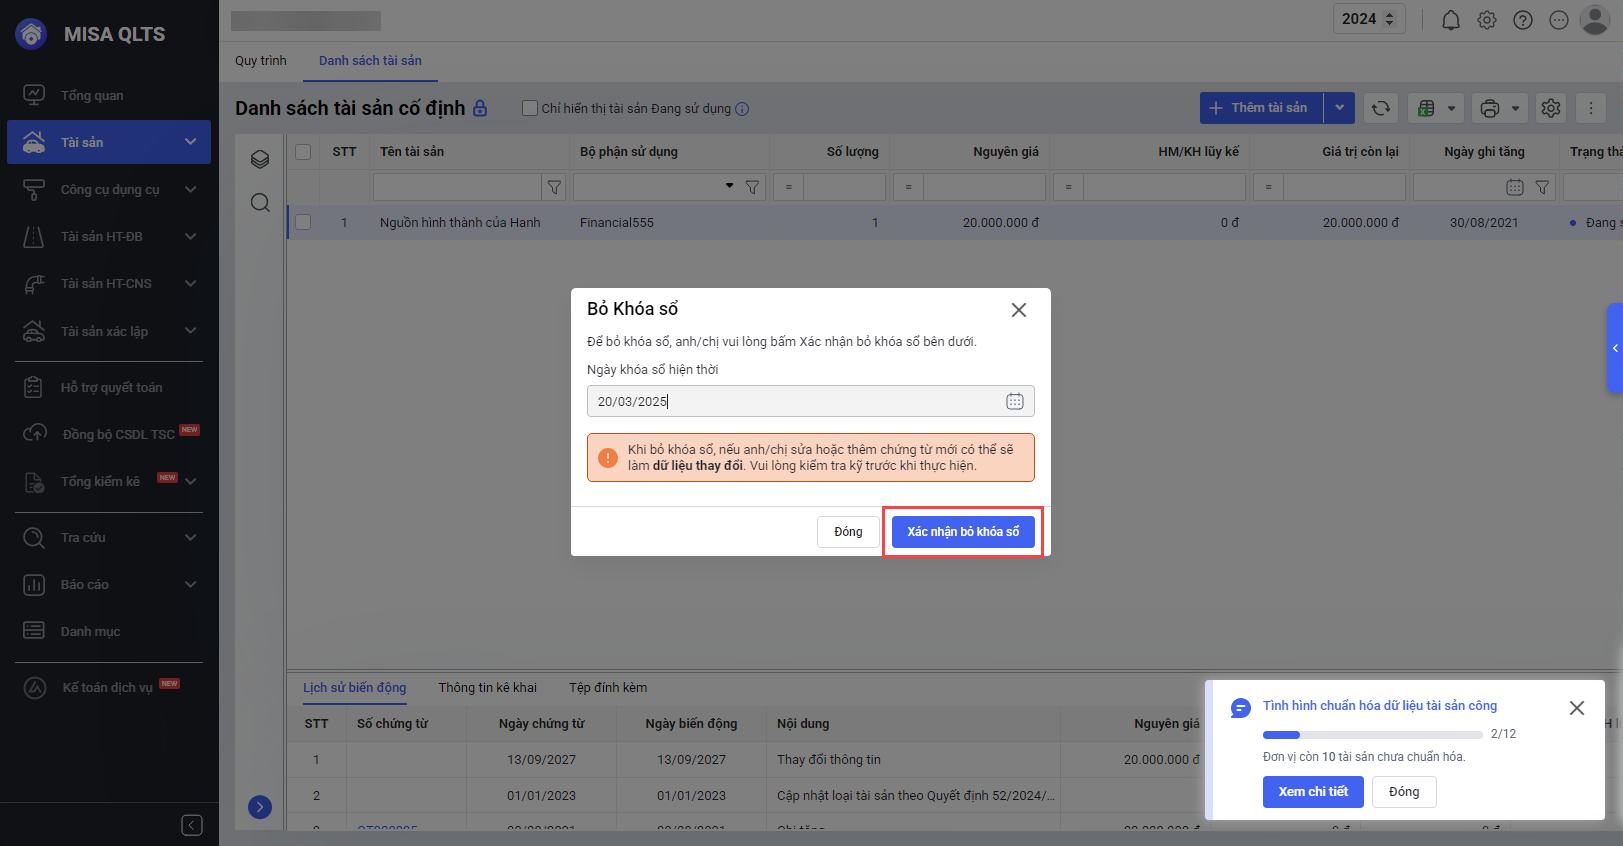Click the search magnifier in left panel
1623x846 pixels.
pos(260,203)
